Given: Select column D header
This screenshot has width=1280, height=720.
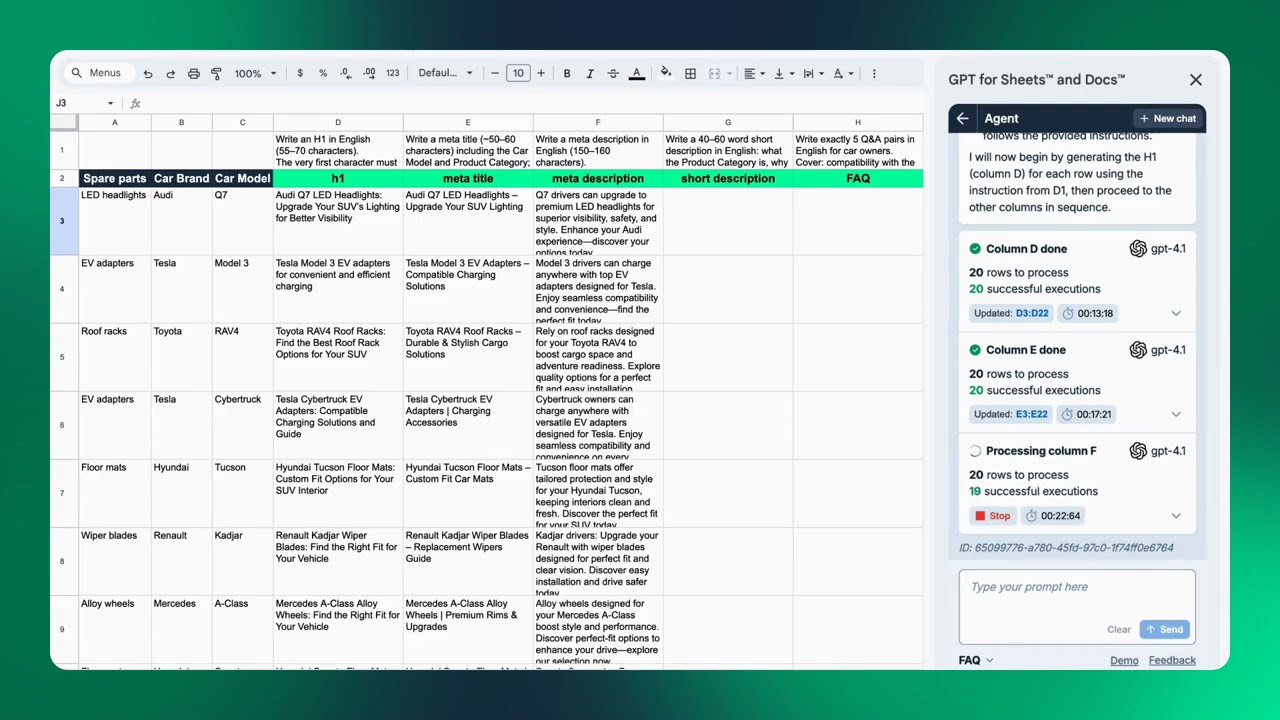Looking at the screenshot, I should click(338, 122).
